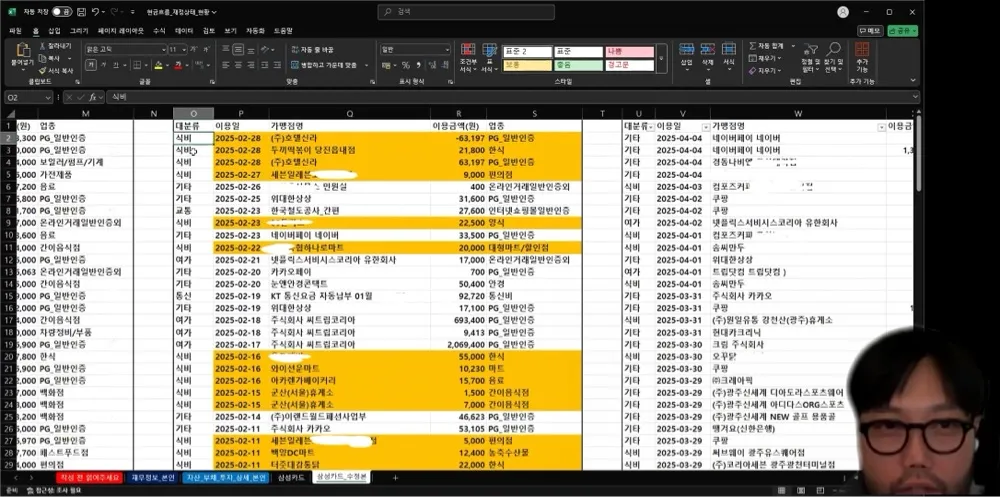This screenshot has width=1001, height=497.
Task: Click the percent style icon
Action: [405, 65]
